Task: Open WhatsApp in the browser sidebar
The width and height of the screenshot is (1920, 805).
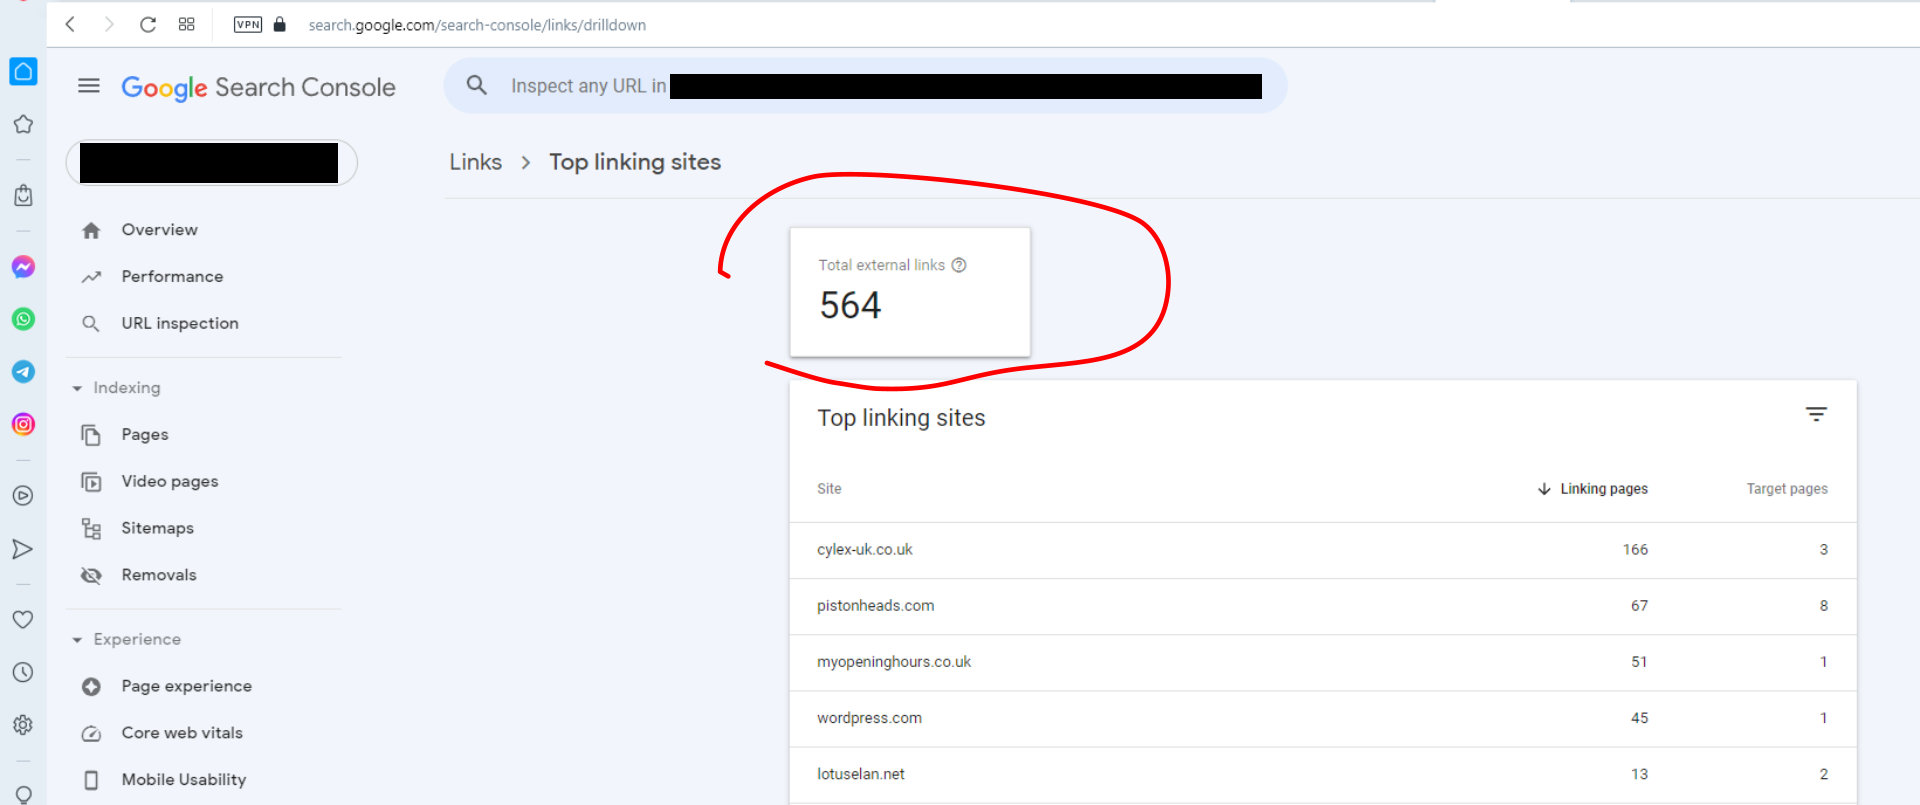Action: [x=23, y=319]
